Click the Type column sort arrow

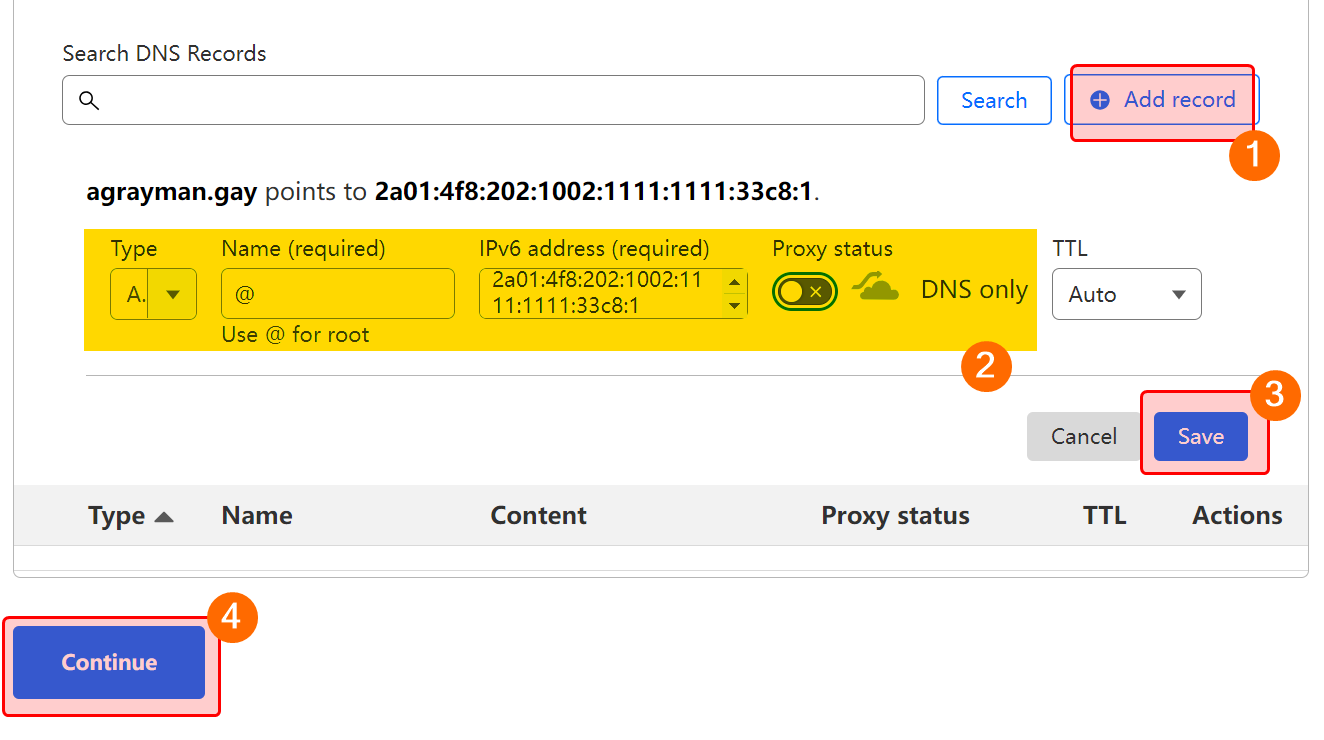(164, 517)
